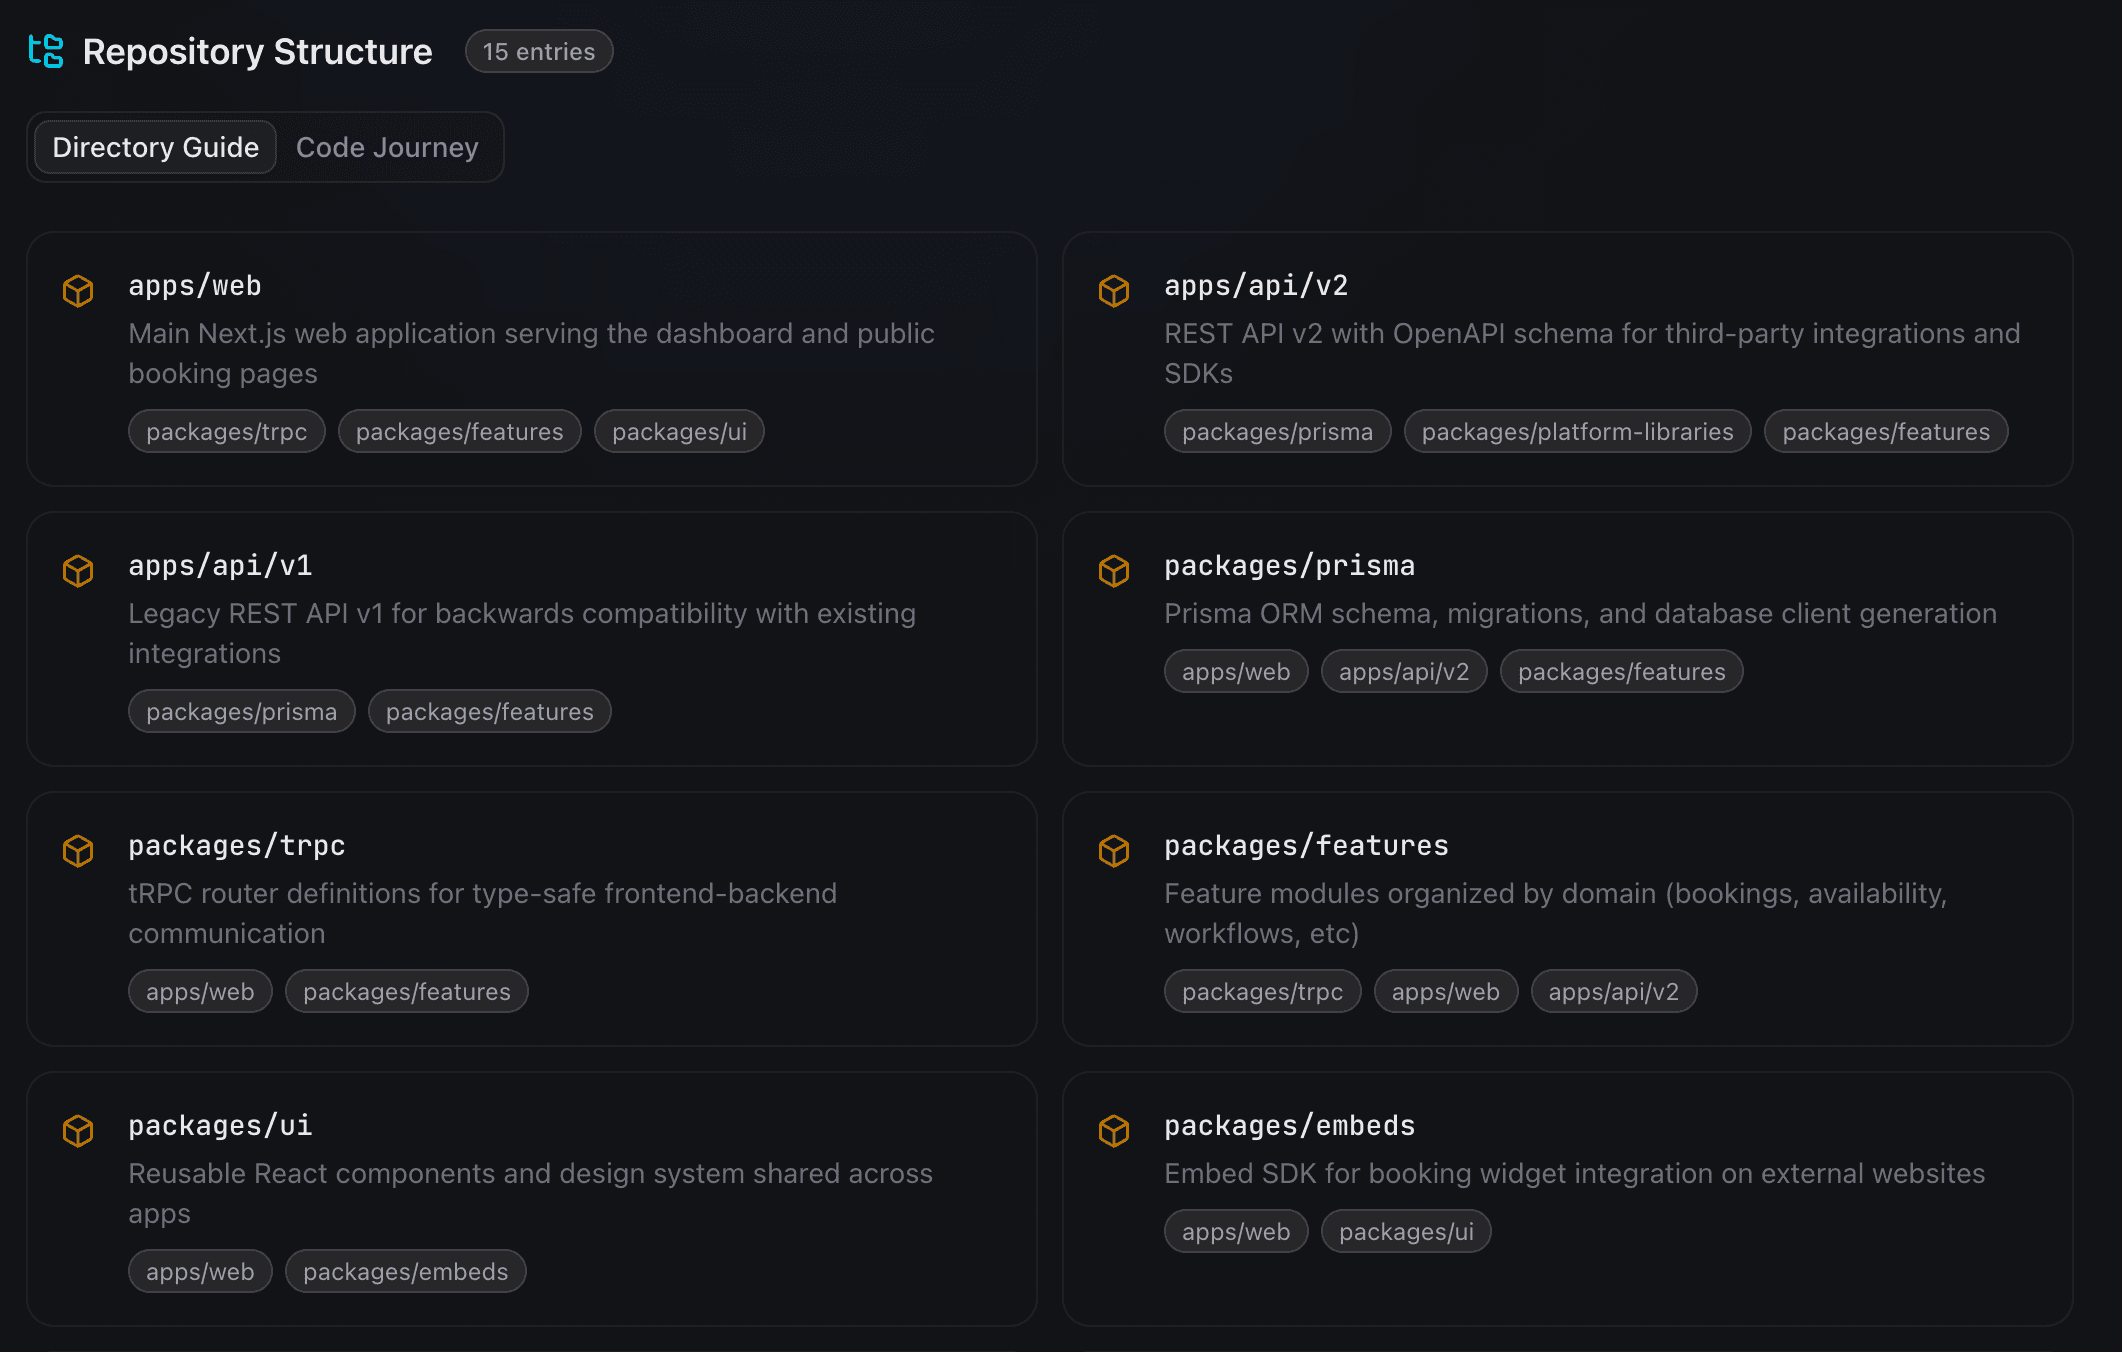The height and width of the screenshot is (1352, 2122).
Task: Click the package icon beside apps/web
Action: click(78, 291)
